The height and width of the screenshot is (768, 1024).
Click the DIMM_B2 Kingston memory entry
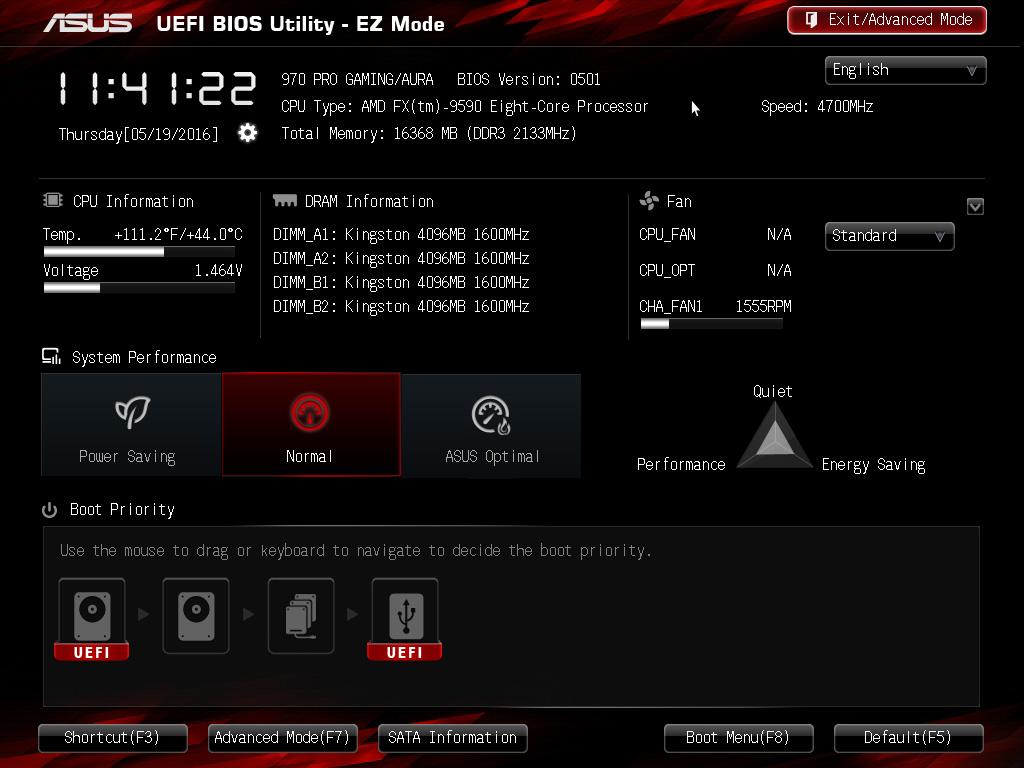click(x=401, y=307)
